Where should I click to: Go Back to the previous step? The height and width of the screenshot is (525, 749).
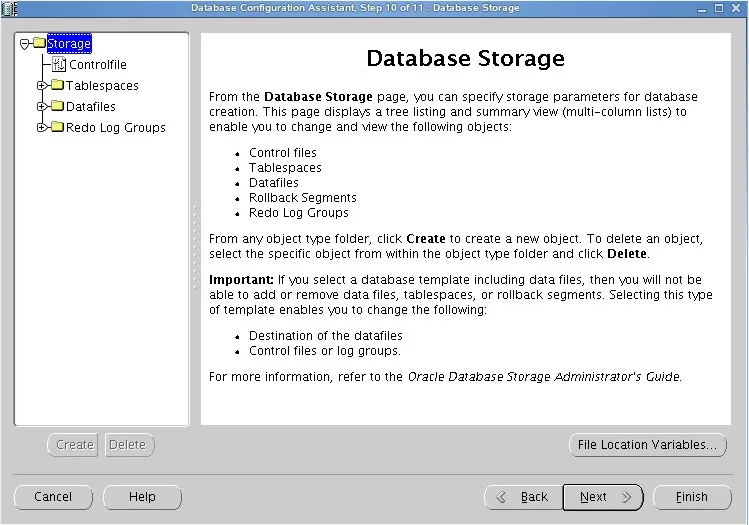tap(523, 497)
